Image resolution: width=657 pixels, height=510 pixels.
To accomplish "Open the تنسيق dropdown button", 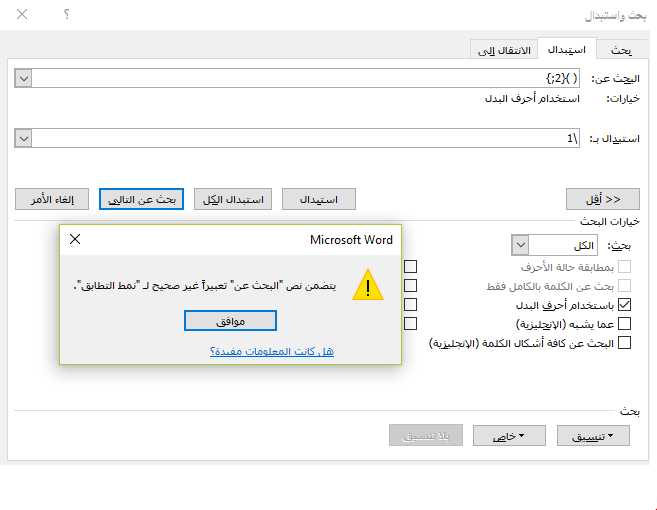I will [x=593, y=436].
